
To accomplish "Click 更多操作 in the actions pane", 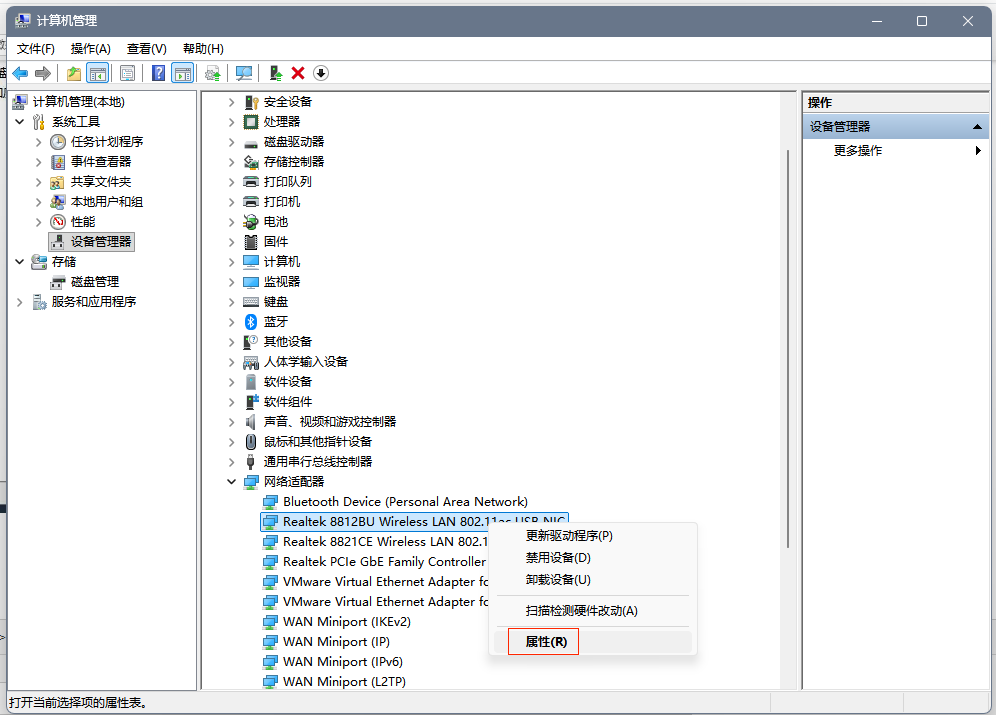I will tap(858, 151).
